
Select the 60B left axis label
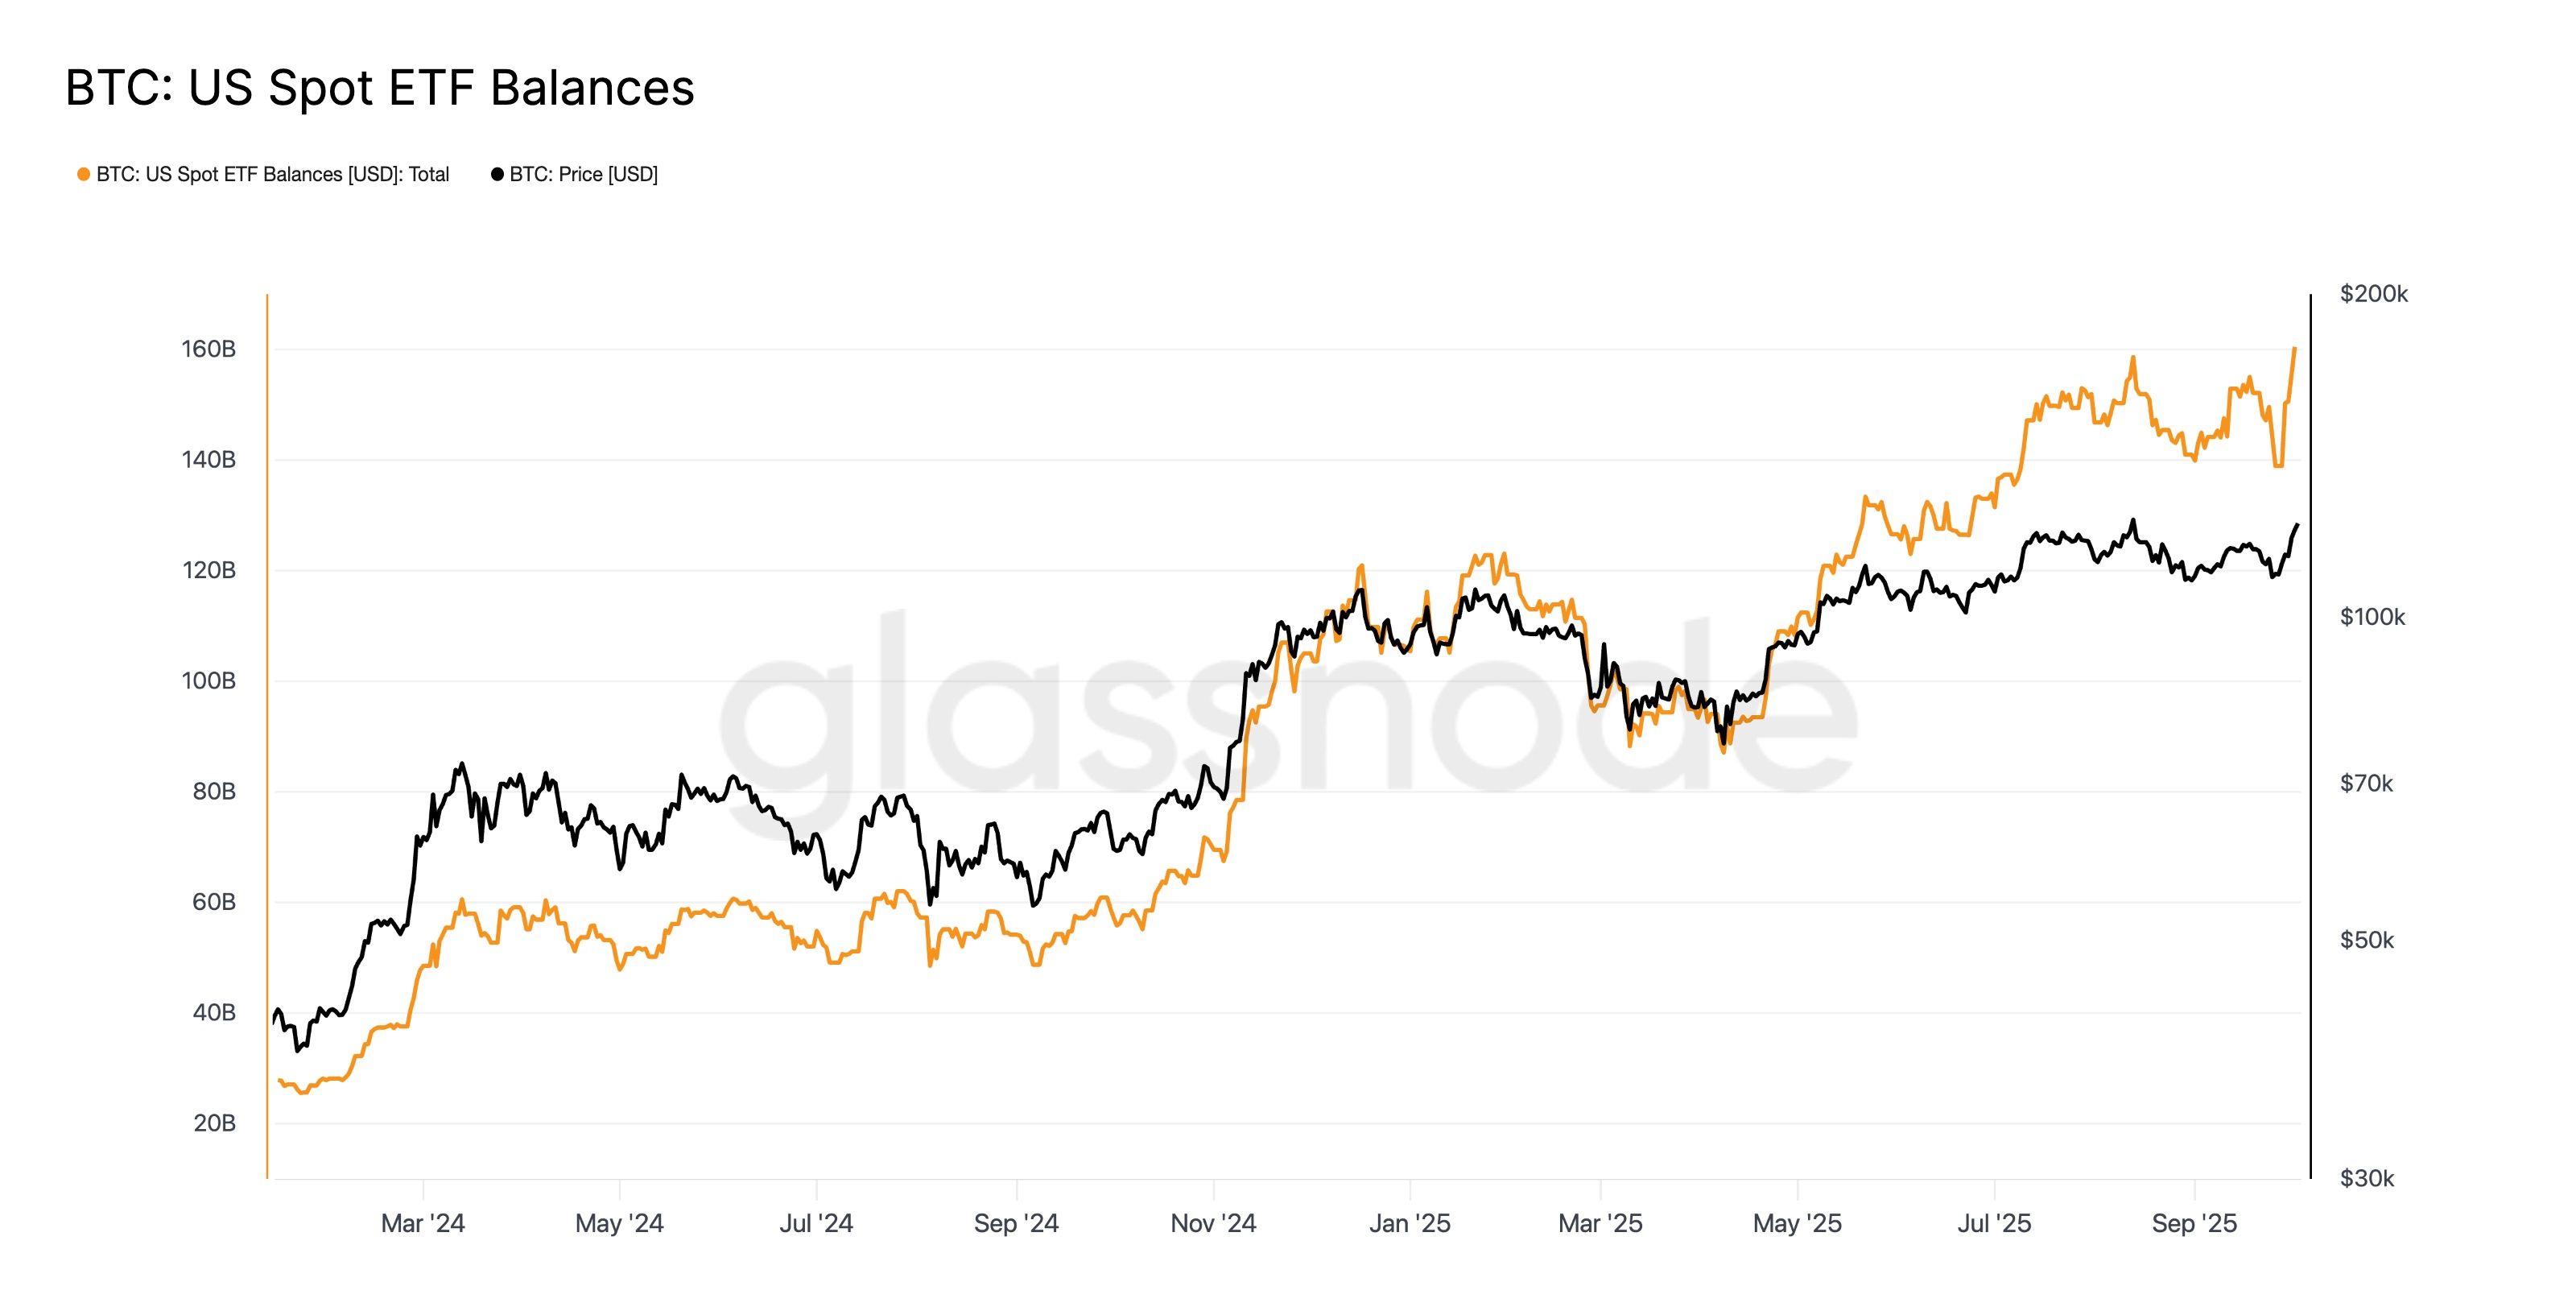214,902
